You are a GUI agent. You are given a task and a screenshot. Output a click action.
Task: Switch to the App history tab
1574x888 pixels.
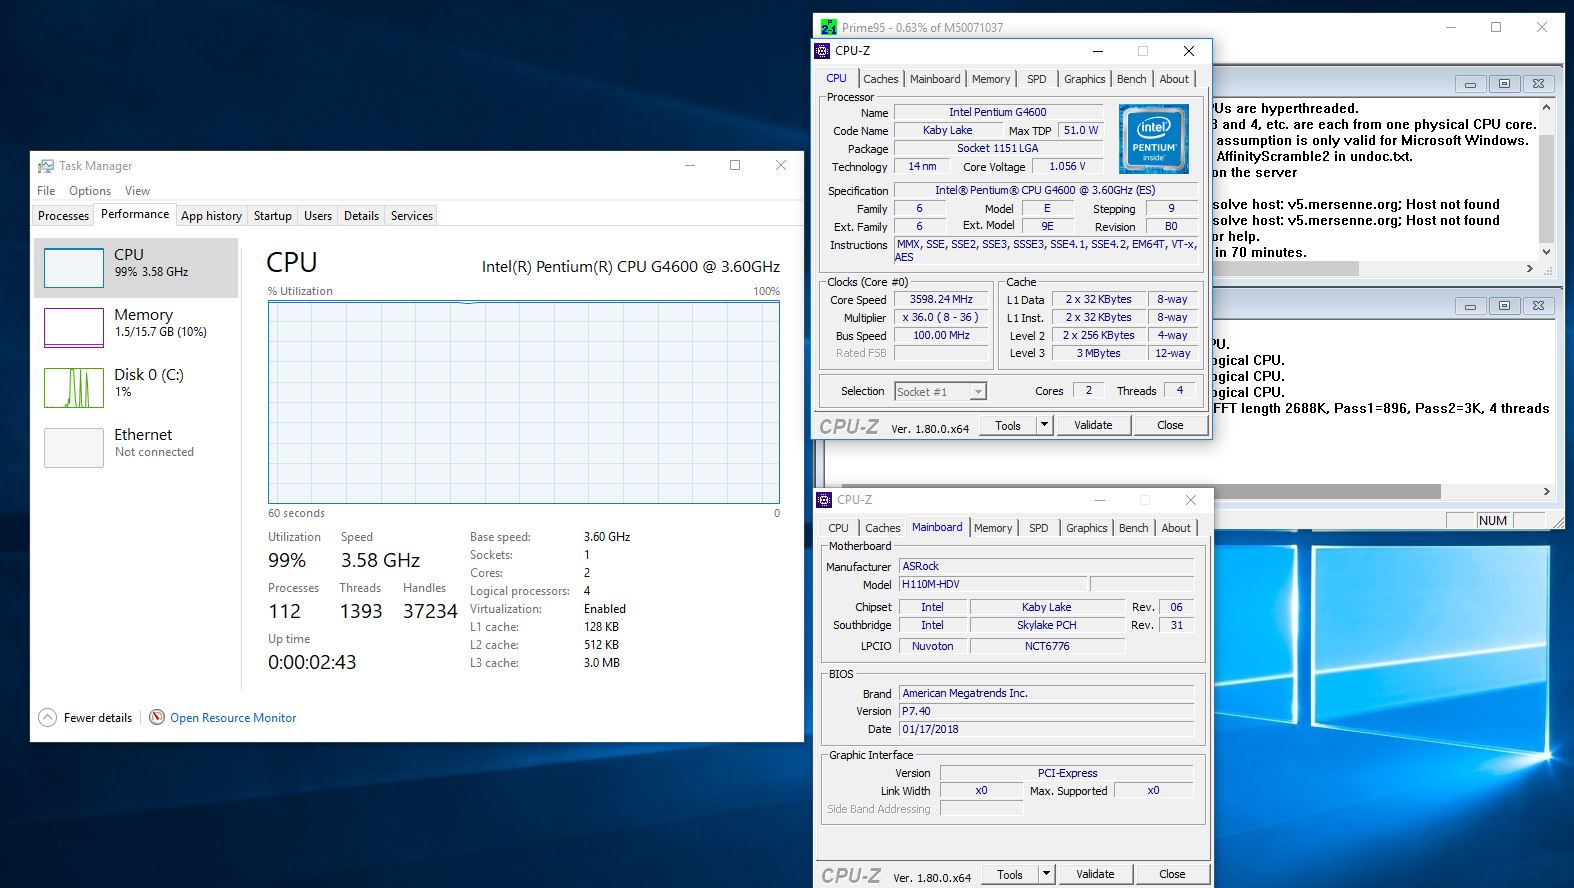211,216
